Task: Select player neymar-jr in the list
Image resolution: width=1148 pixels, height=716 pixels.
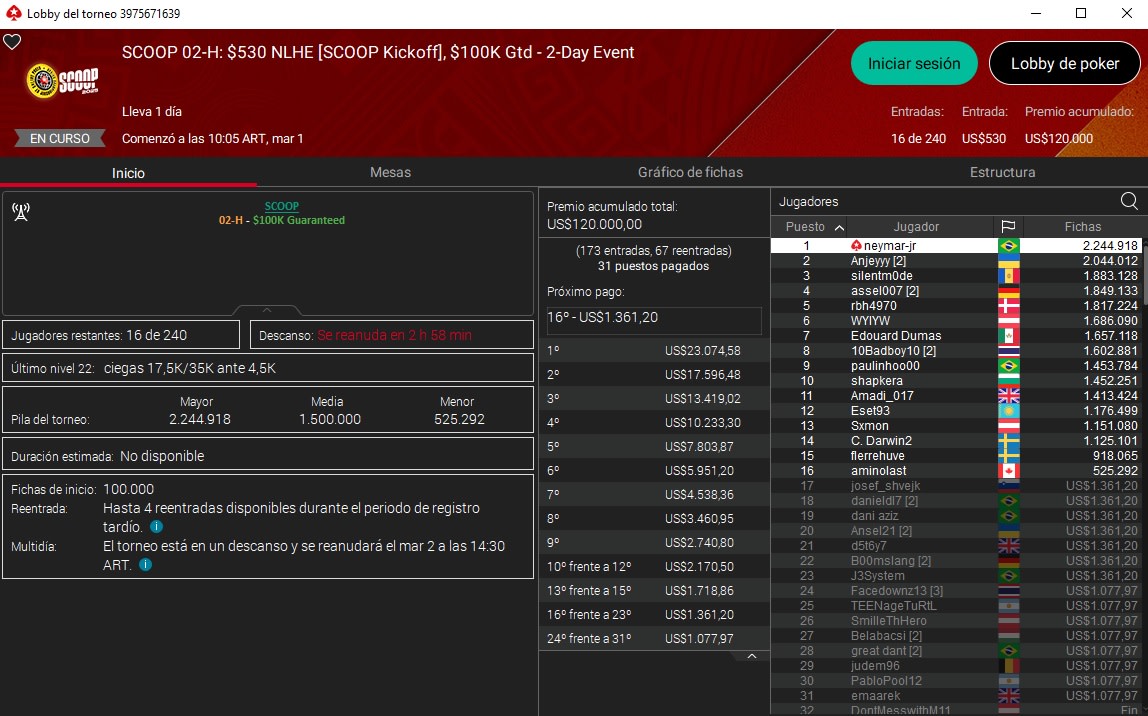Action: pos(955,246)
